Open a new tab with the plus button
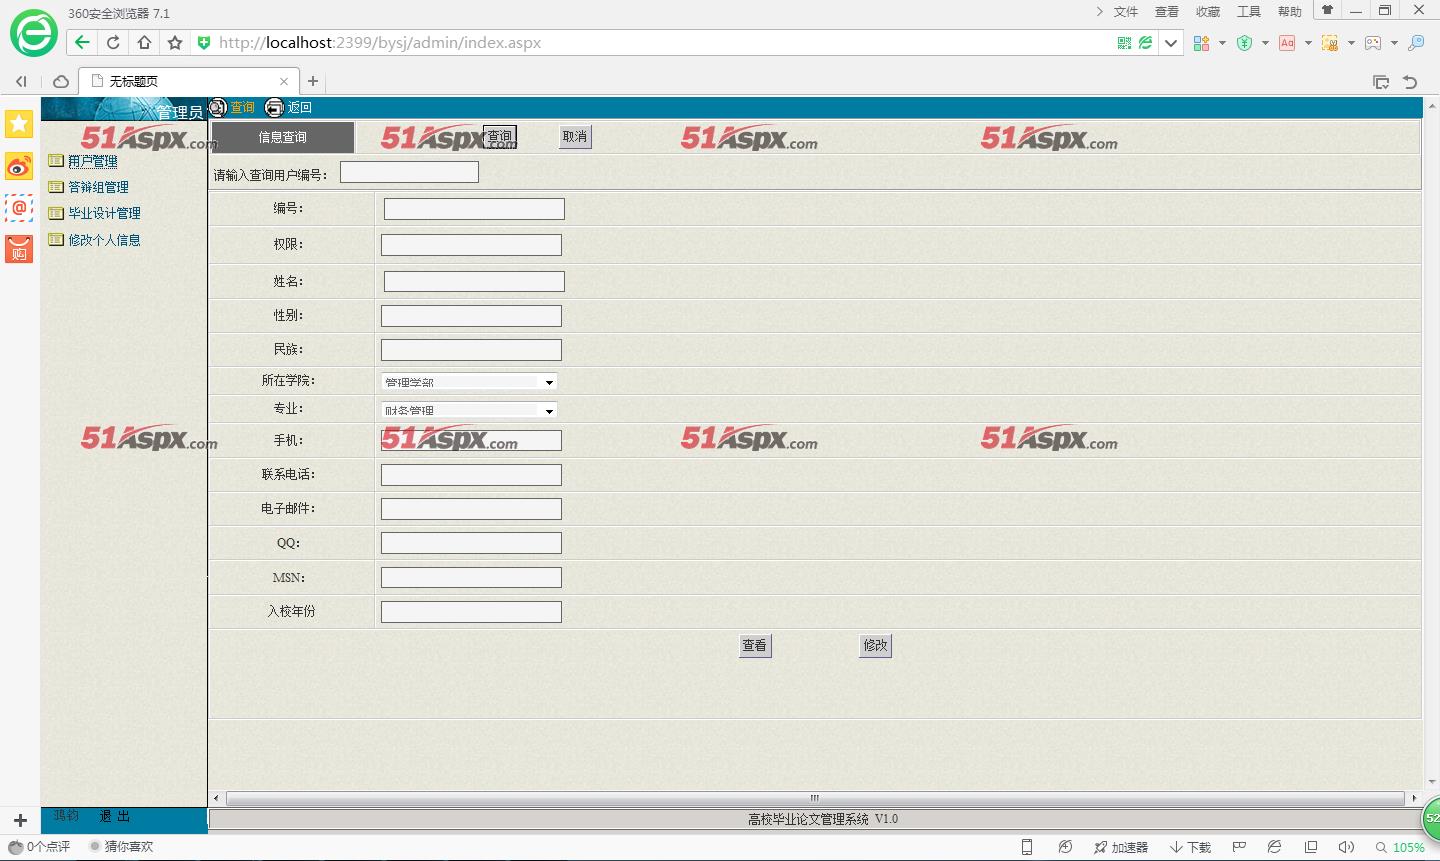The height and width of the screenshot is (861, 1440). coord(313,81)
